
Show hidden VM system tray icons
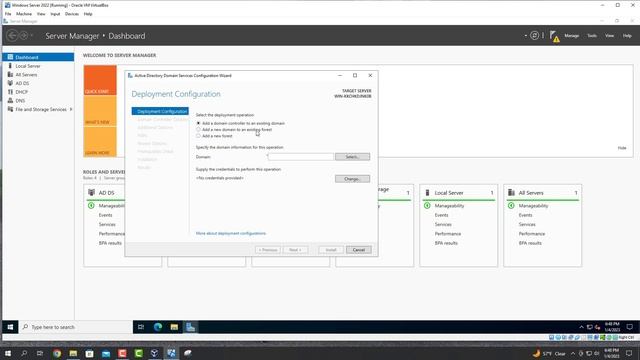coord(581,327)
